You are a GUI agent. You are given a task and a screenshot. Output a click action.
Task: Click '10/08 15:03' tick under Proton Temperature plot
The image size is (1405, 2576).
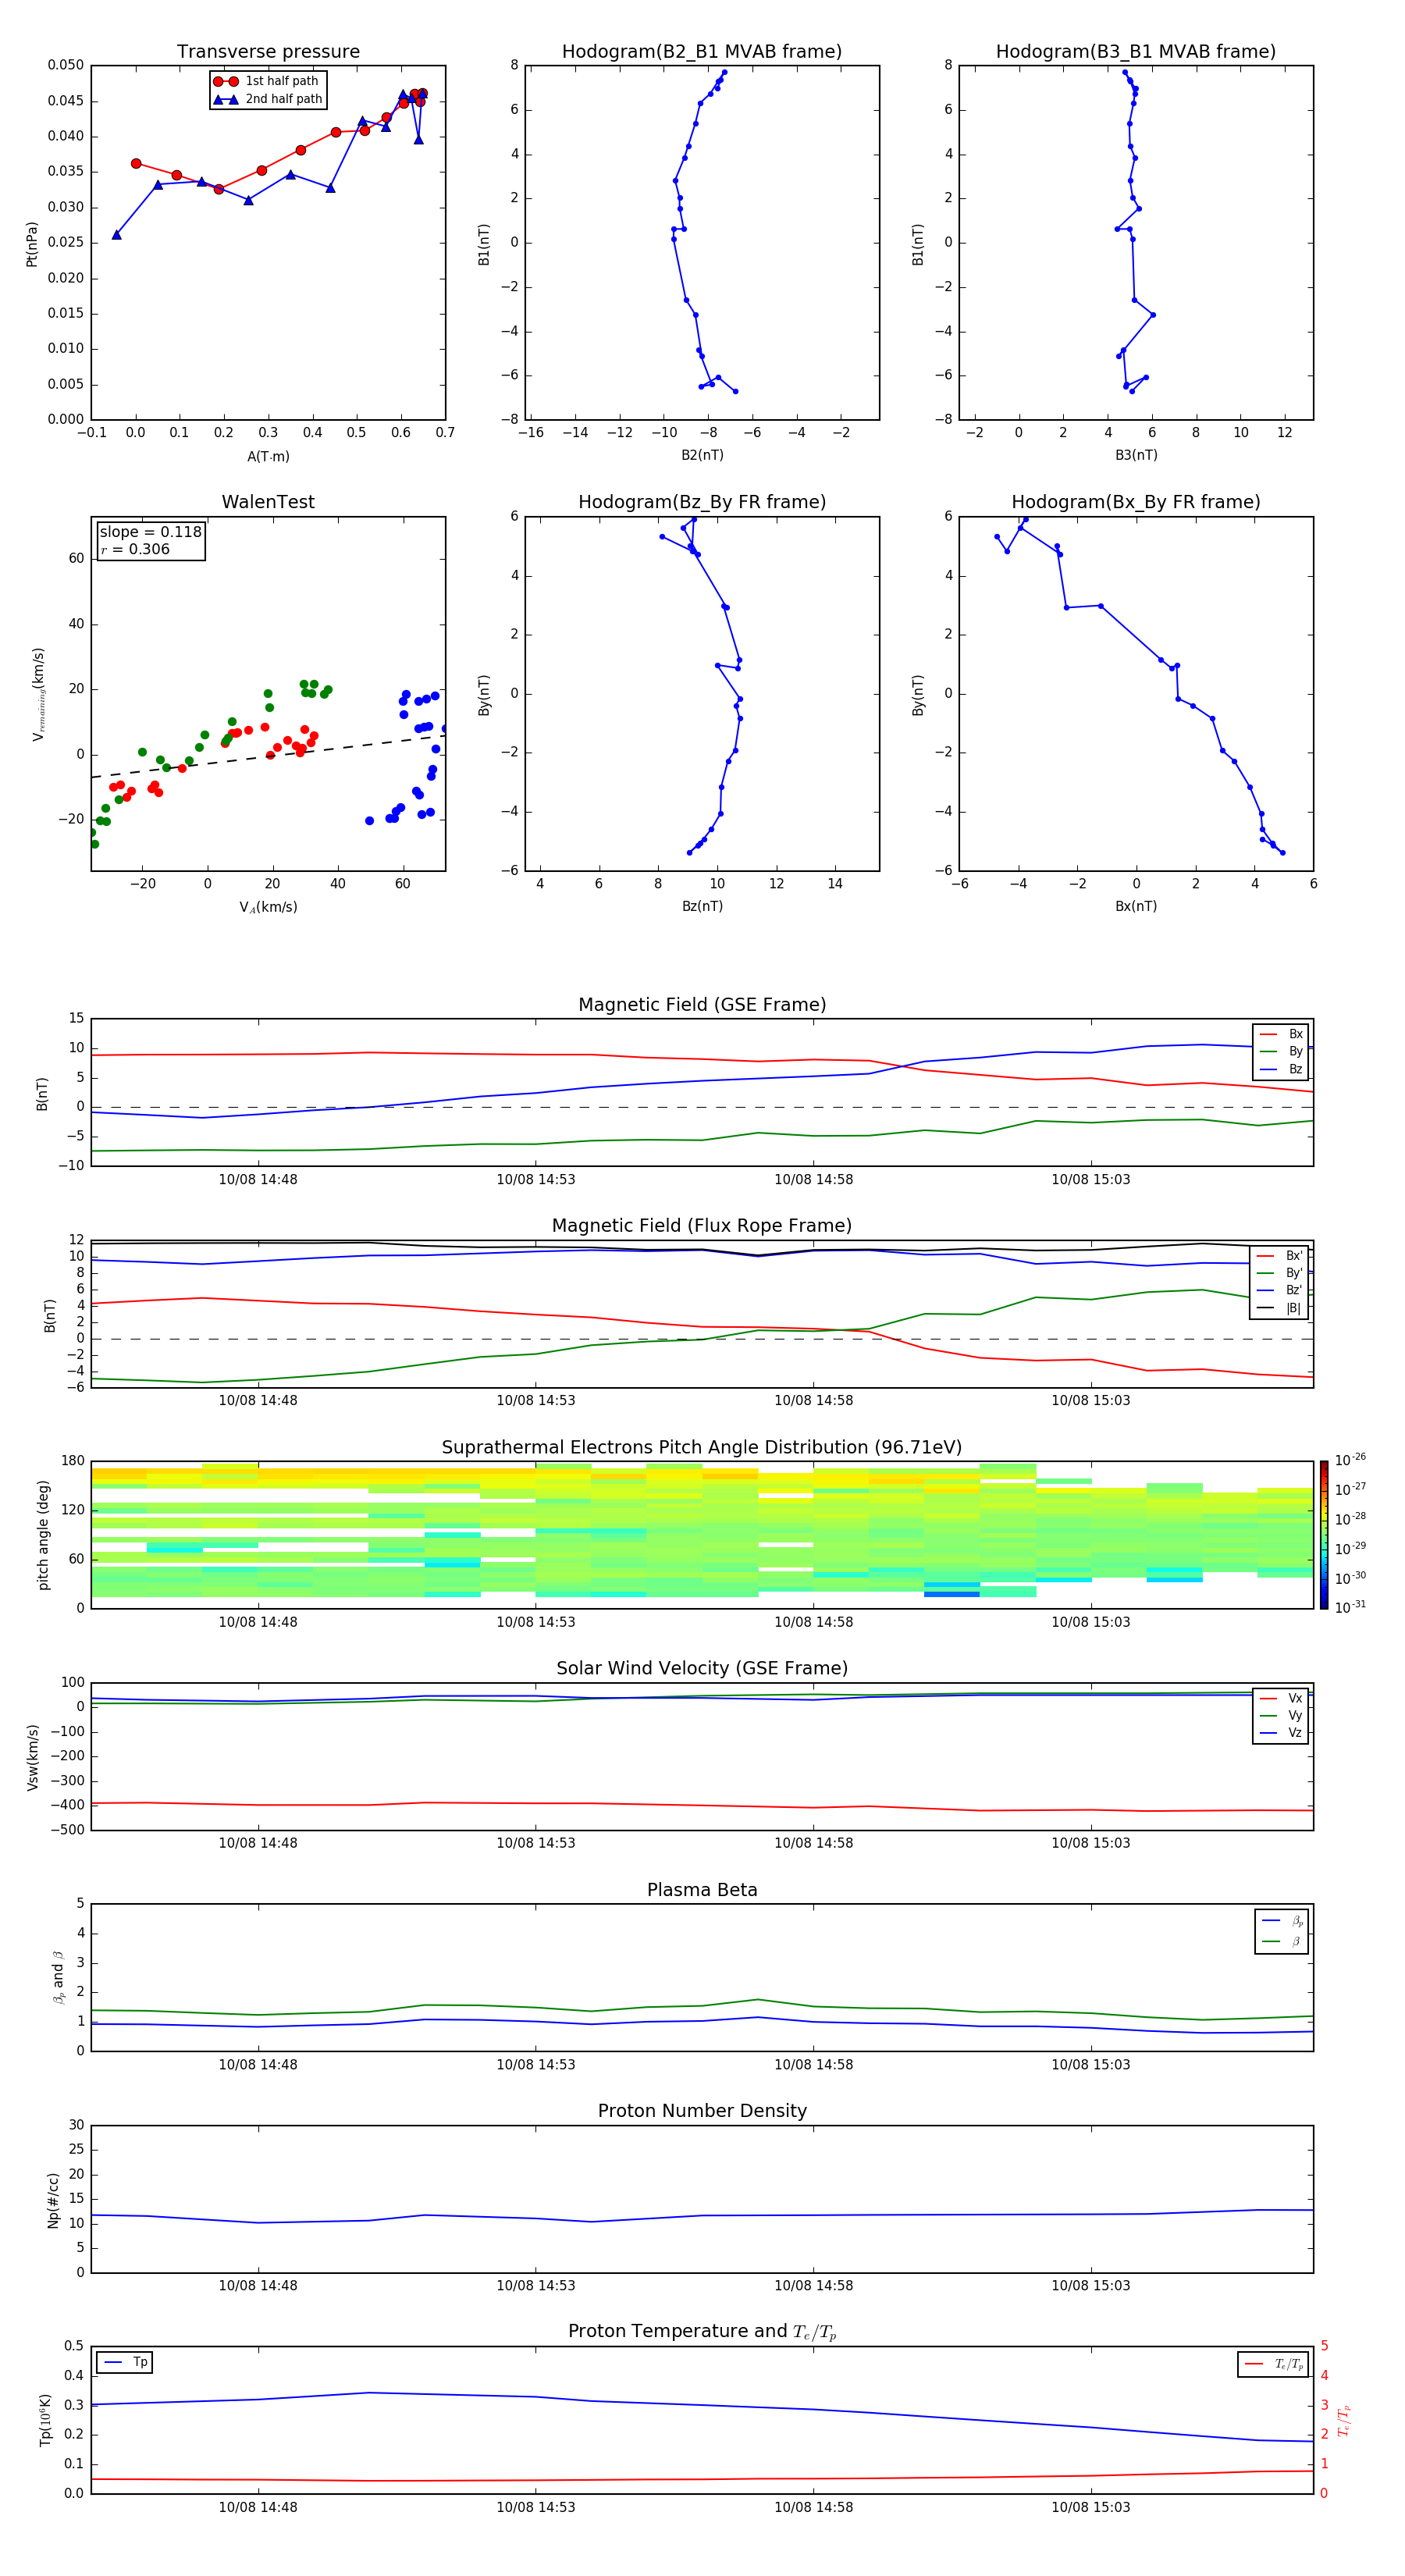[x=1090, y=2507]
